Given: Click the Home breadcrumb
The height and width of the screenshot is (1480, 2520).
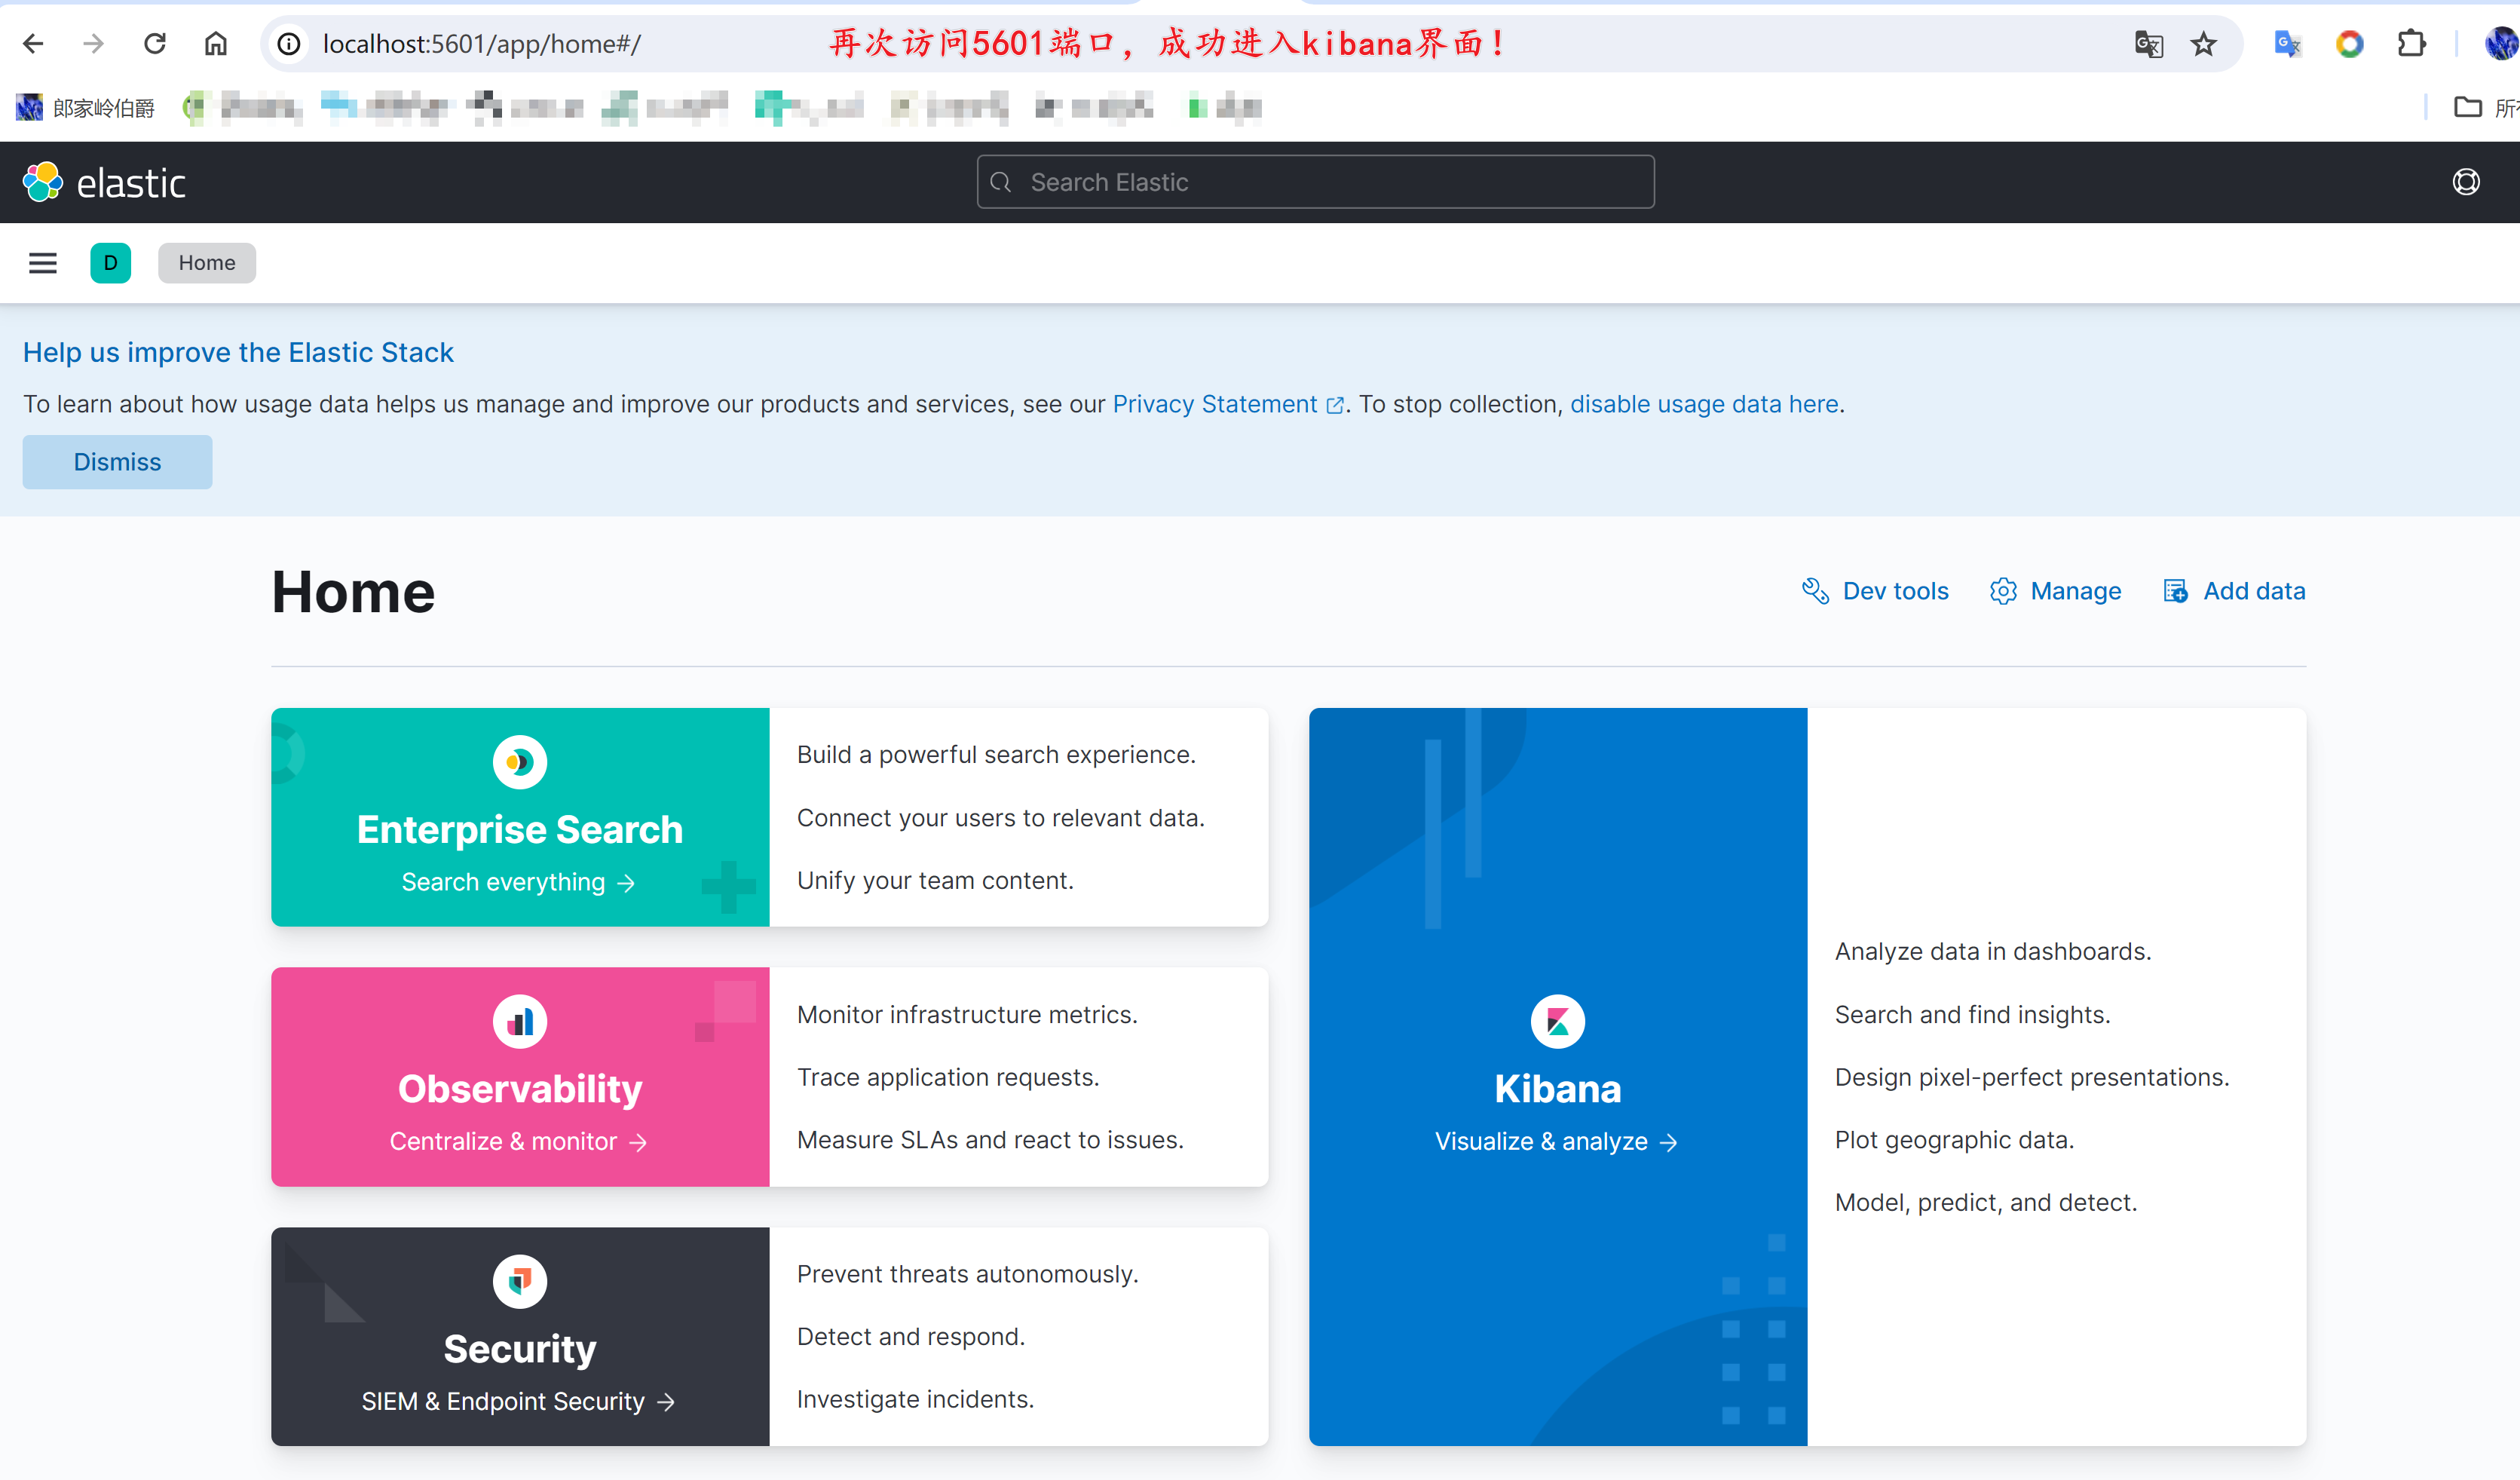Looking at the screenshot, I should tap(207, 263).
